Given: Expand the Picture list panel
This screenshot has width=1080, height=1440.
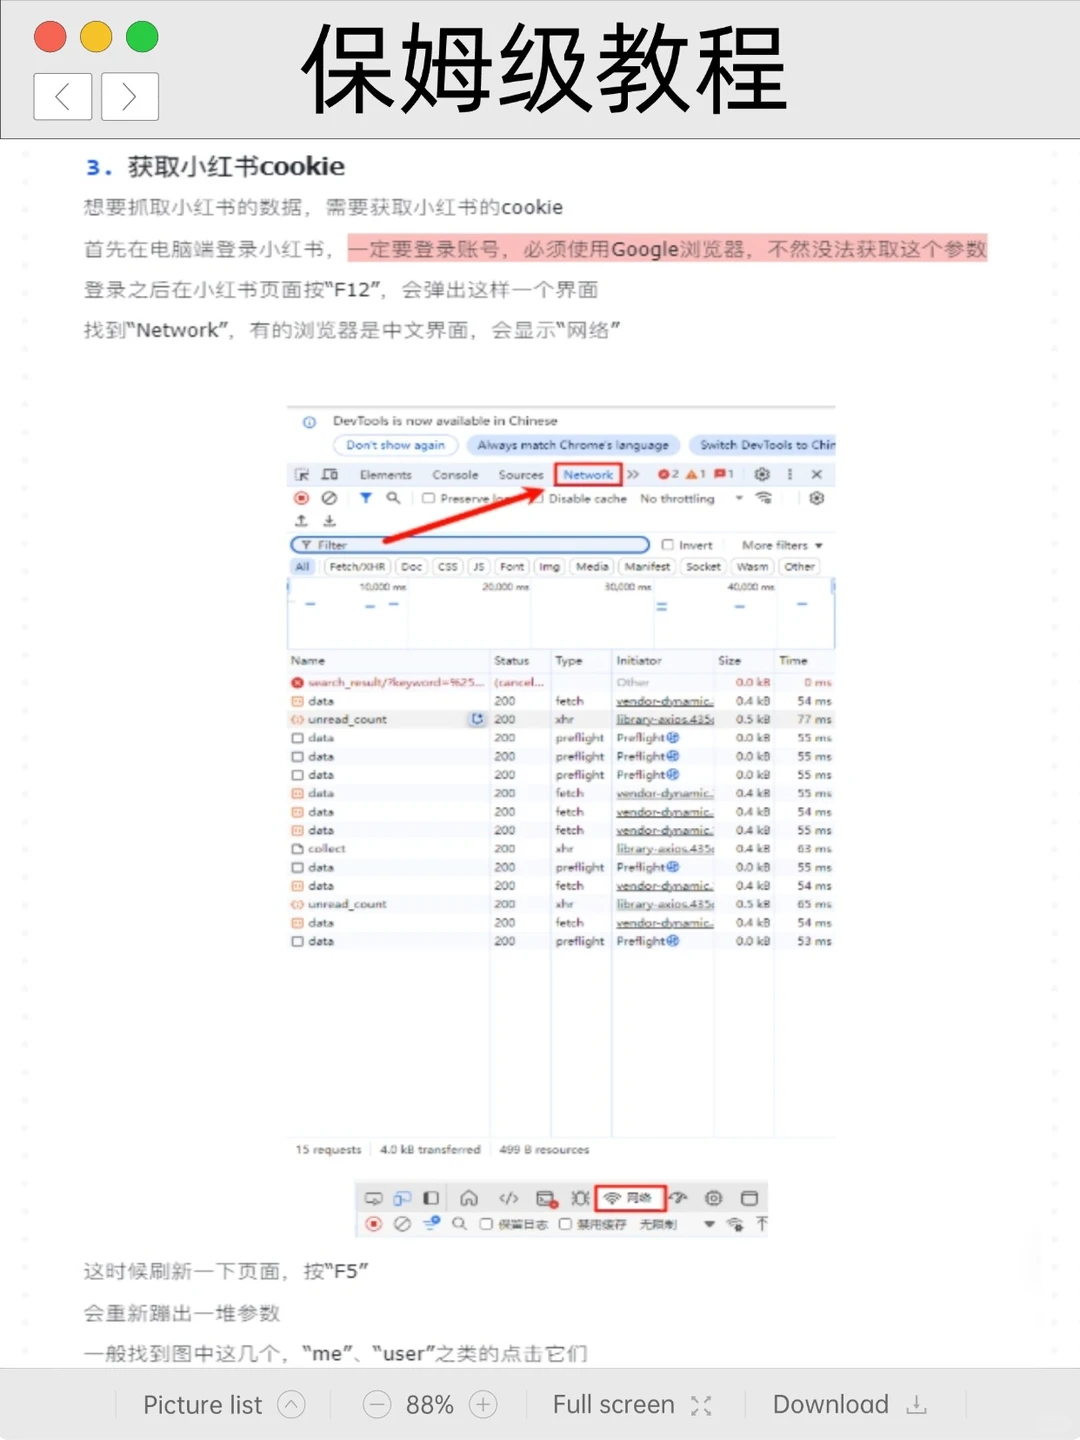Looking at the screenshot, I should tap(223, 1405).
